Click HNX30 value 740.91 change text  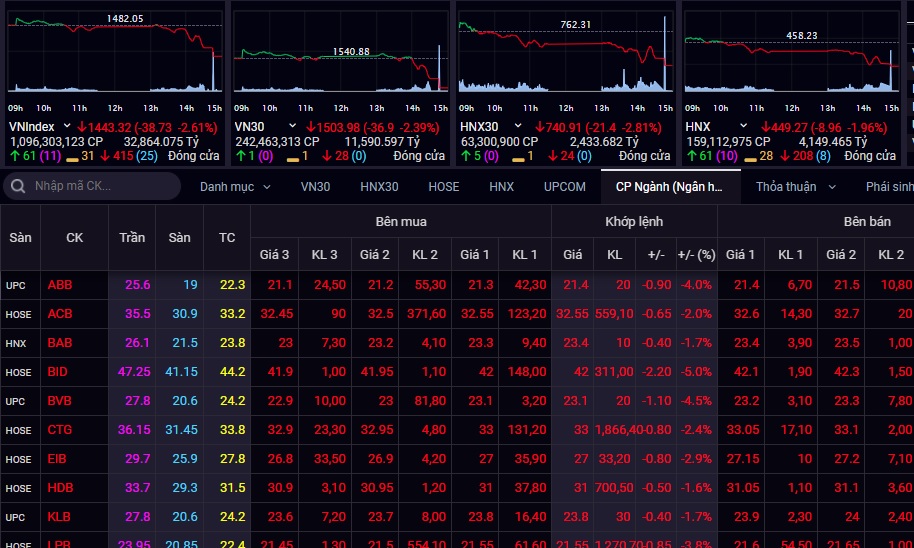click(599, 127)
